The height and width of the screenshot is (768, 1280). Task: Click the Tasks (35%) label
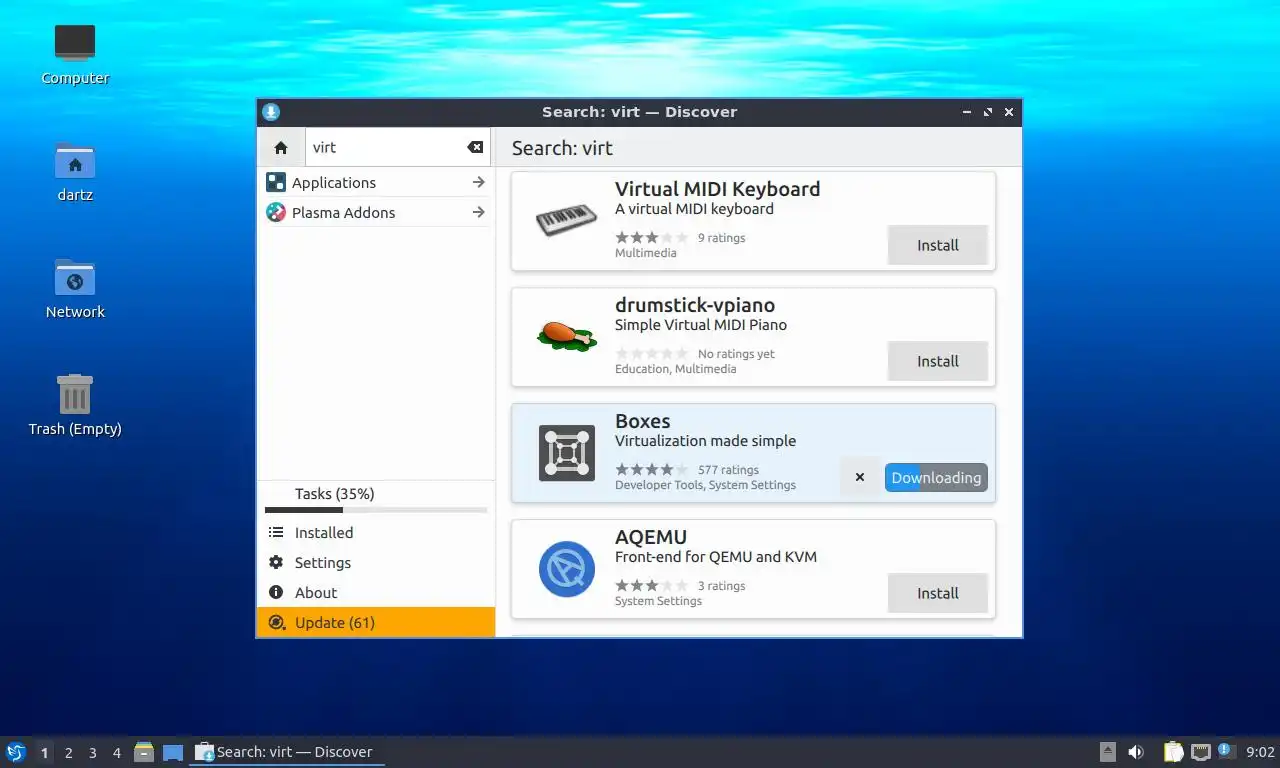coord(334,494)
